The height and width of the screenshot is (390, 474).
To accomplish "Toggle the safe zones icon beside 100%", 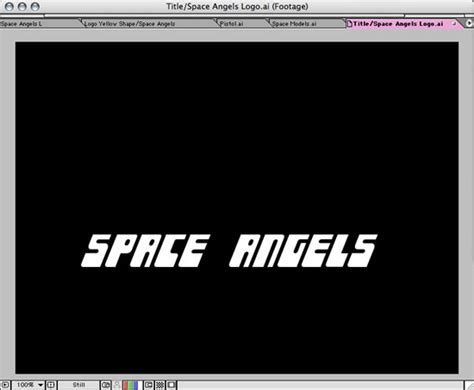I will (51, 385).
